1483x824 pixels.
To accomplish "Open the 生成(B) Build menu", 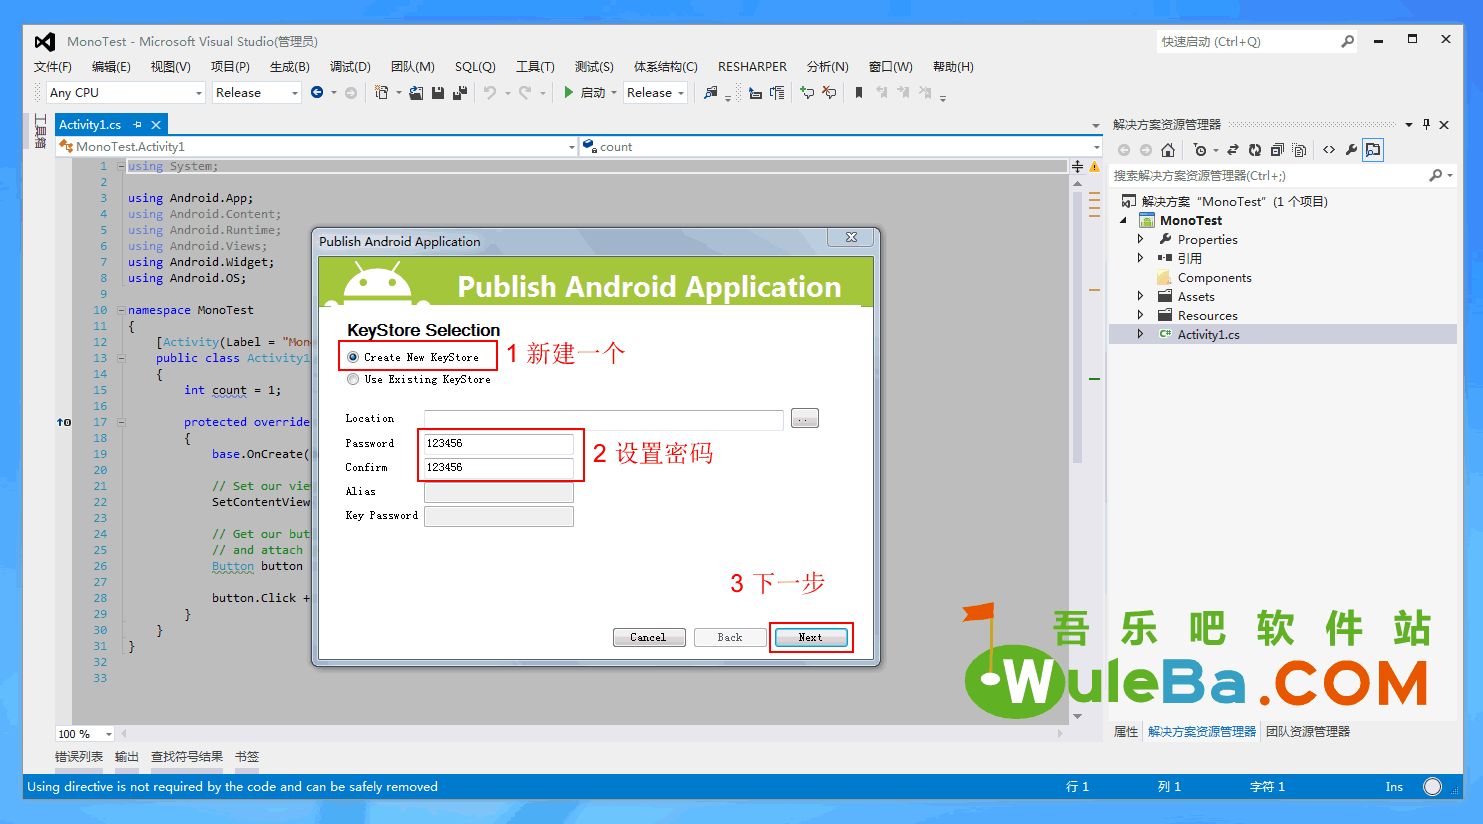I will [x=289, y=67].
